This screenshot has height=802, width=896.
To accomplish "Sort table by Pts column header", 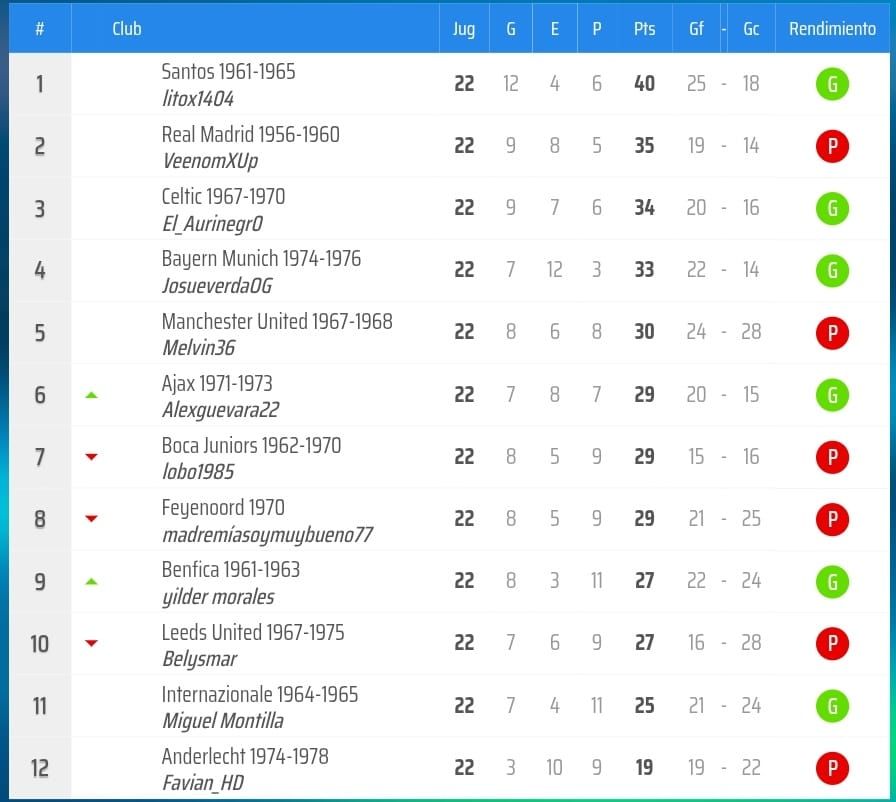I will click(644, 29).
